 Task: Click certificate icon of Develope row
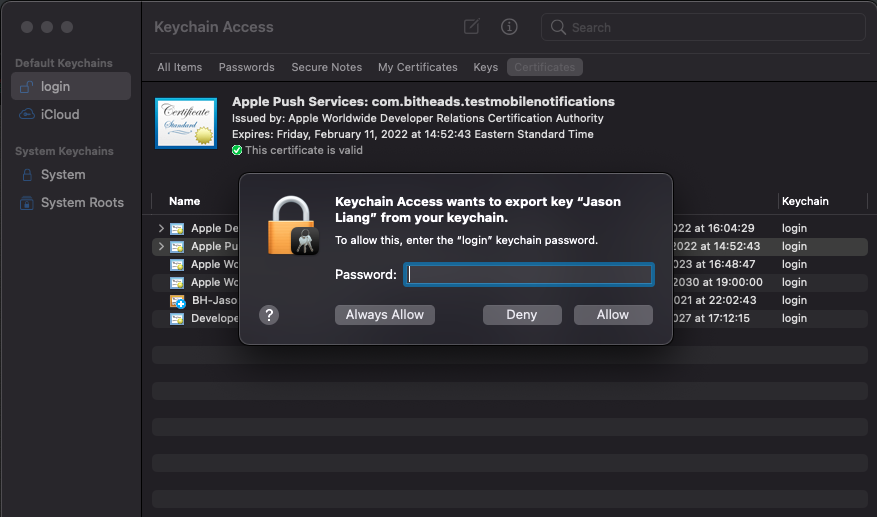177,318
